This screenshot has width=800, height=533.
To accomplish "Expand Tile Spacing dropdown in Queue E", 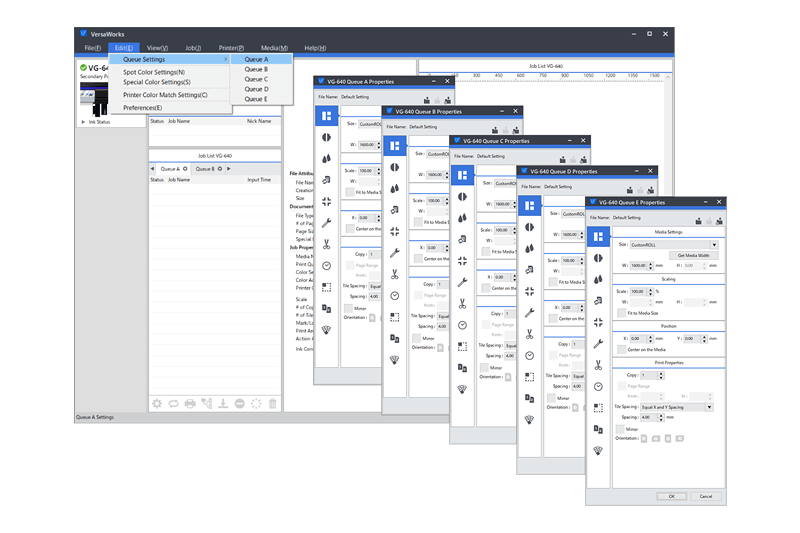I will 678,407.
